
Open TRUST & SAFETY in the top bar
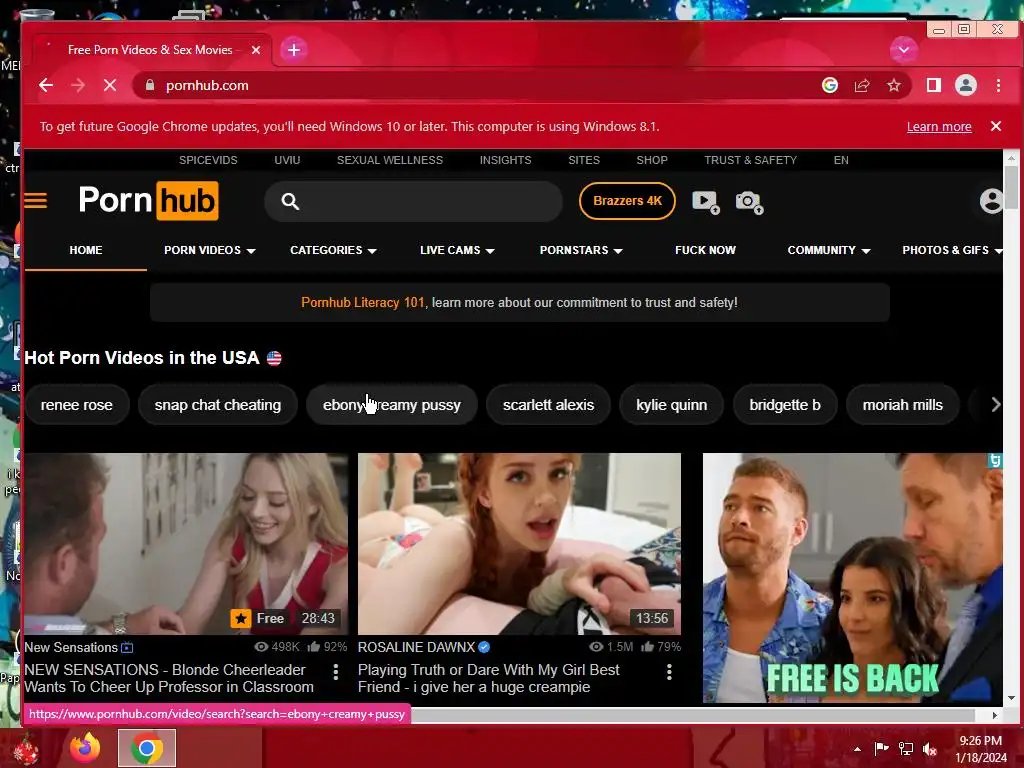[x=750, y=160]
